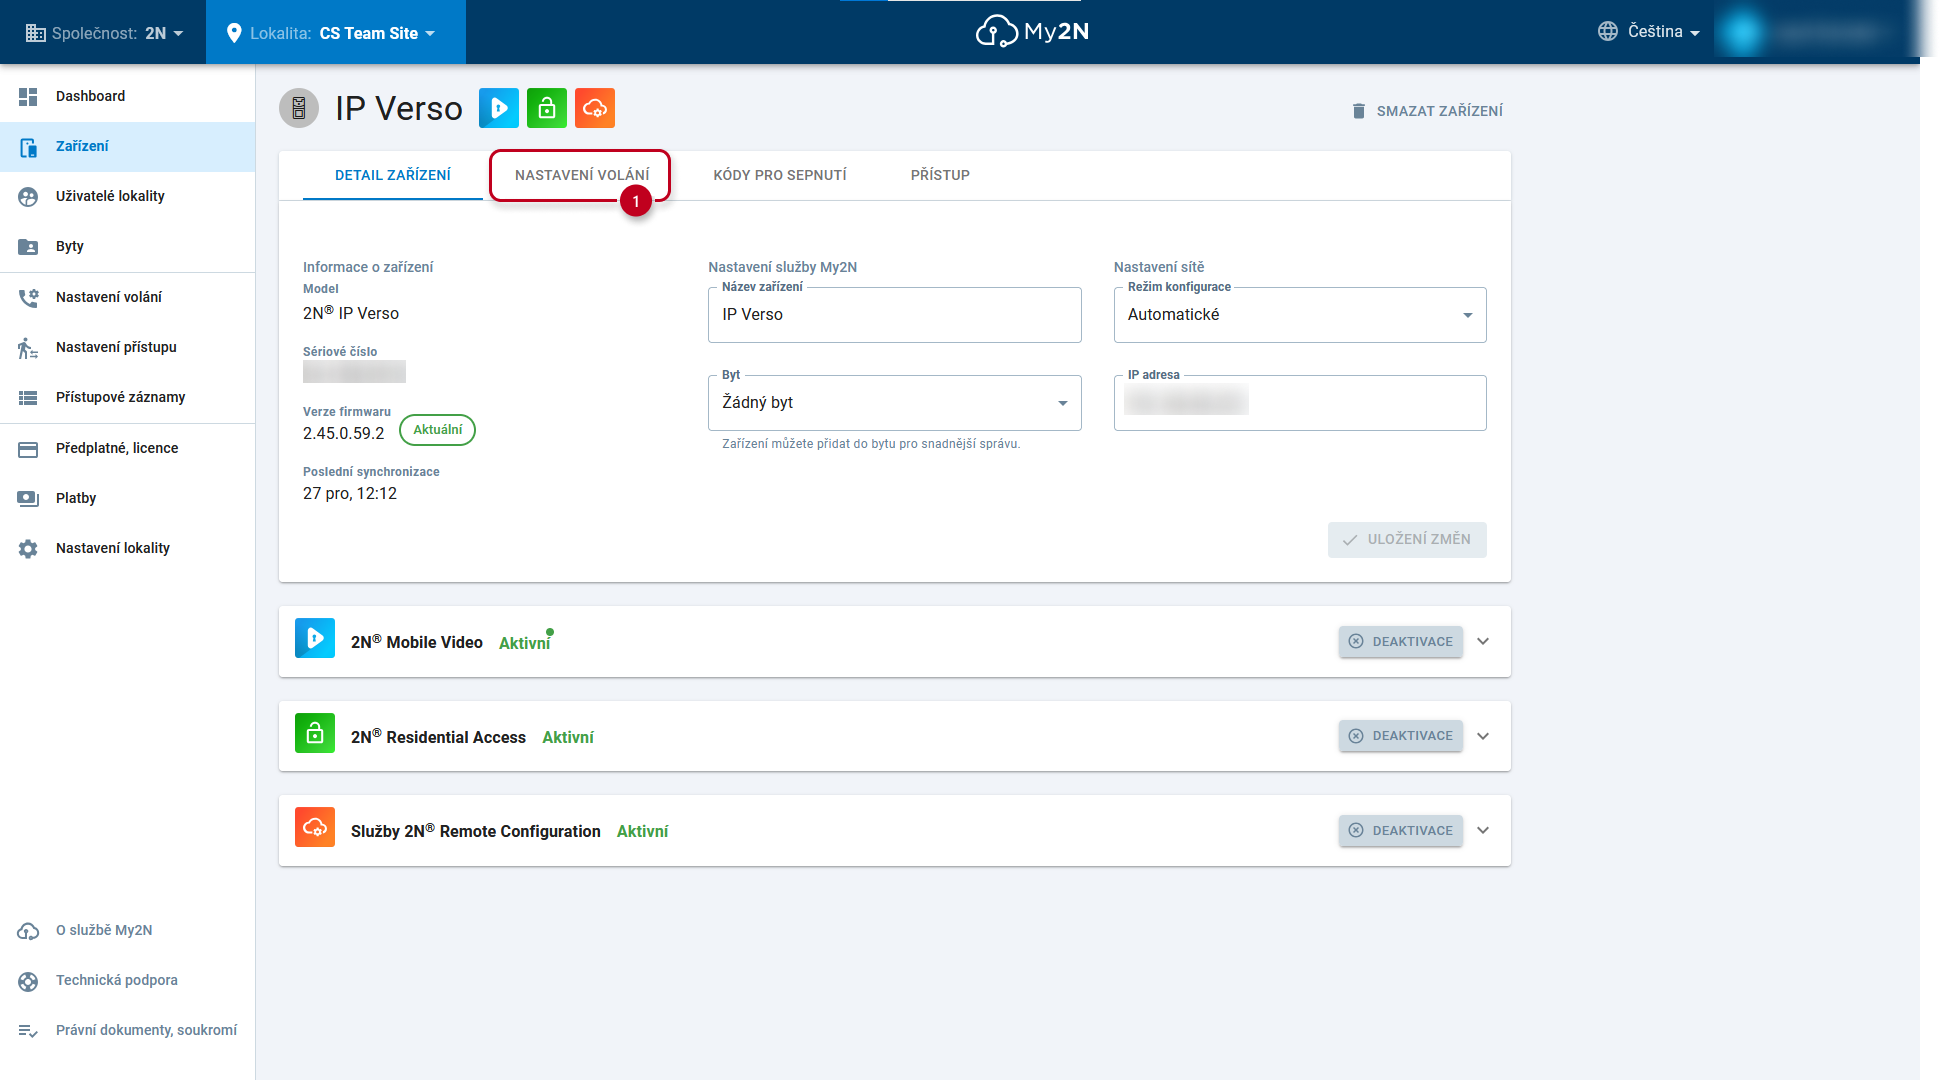
Task: Click the 2N Residential Access row lock icon
Action: point(315,733)
